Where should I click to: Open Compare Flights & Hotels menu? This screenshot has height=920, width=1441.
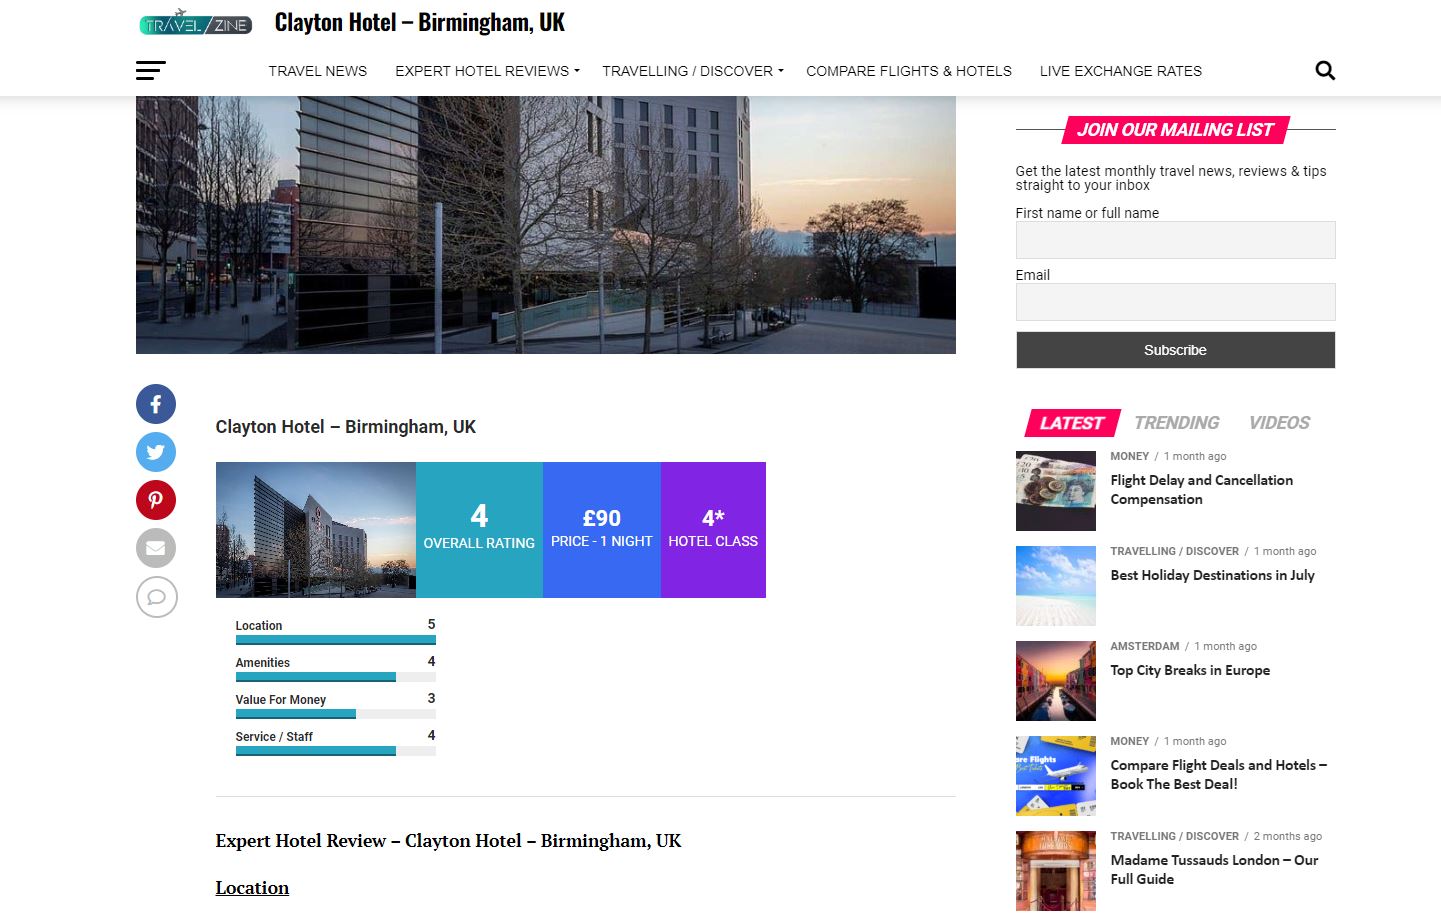[x=909, y=71]
